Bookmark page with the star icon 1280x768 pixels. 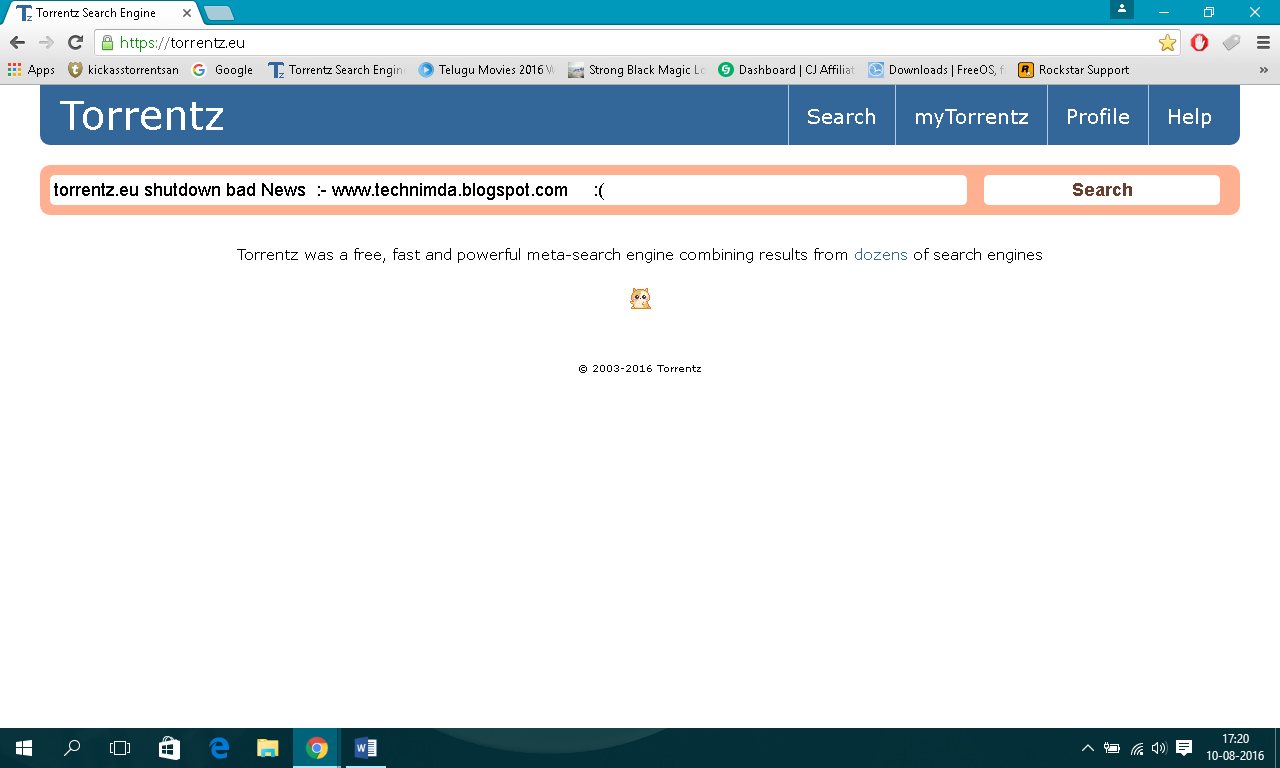point(1167,43)
